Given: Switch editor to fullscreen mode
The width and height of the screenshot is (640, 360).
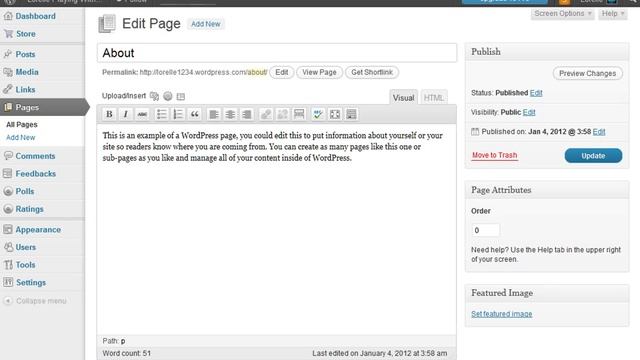Looking at the screenshot, I should 335,114.
